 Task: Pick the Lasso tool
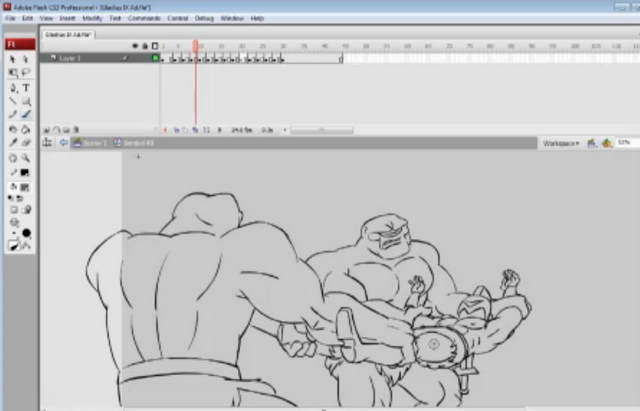(26, 73)
